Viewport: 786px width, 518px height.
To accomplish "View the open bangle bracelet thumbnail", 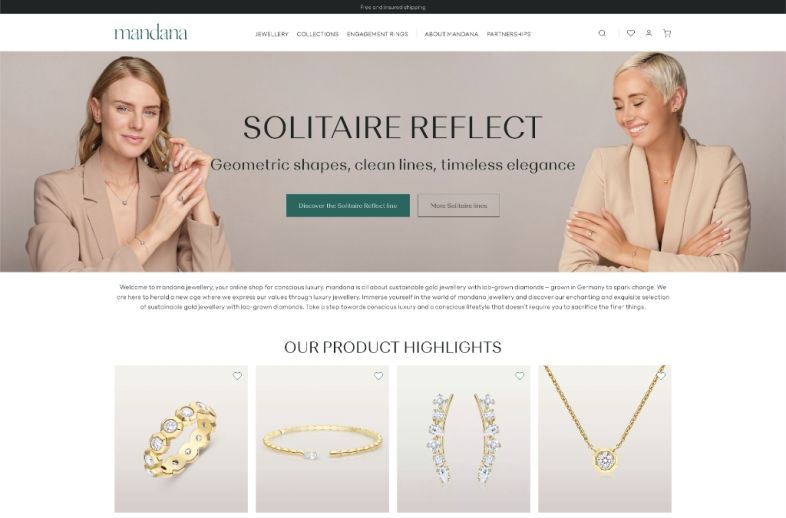I will pos(322,439).
